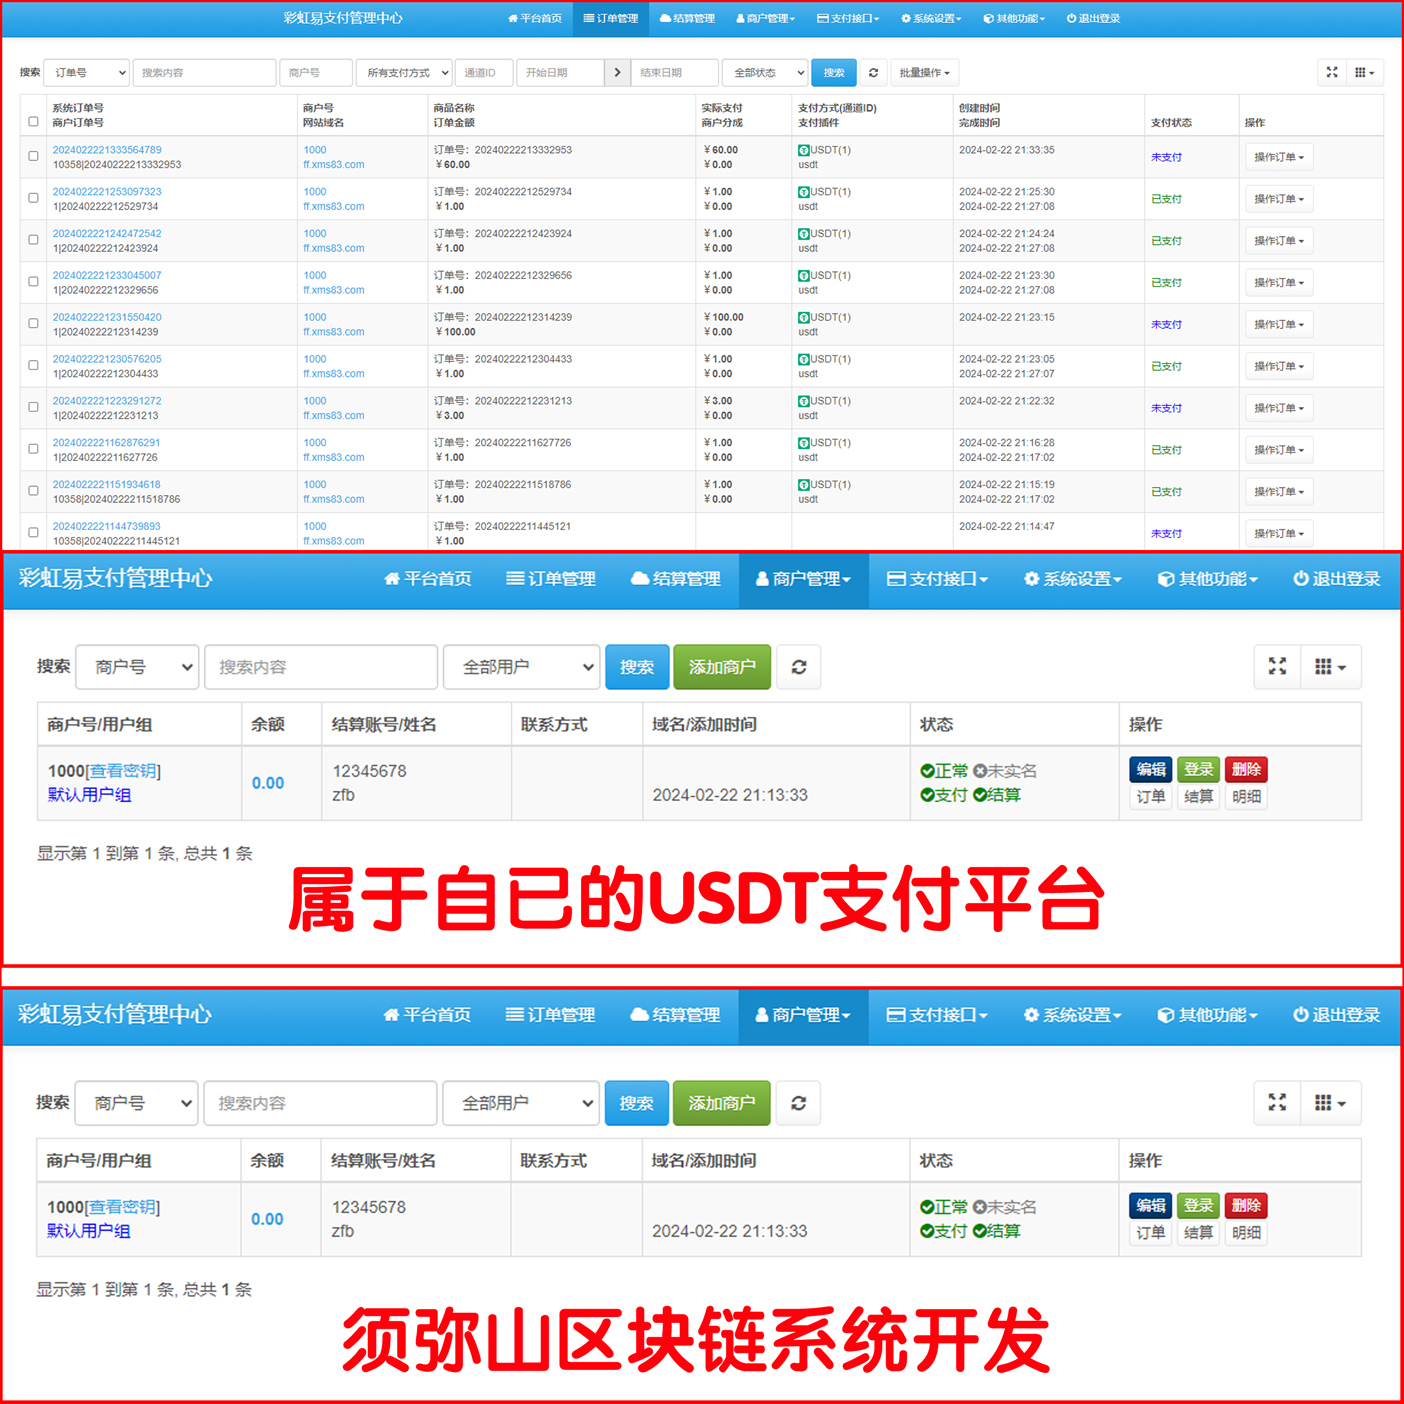The image size is (1404, 1404).
Task: Check the ¥100.00 order created at 21:23:15
Action: click(33, 324)
